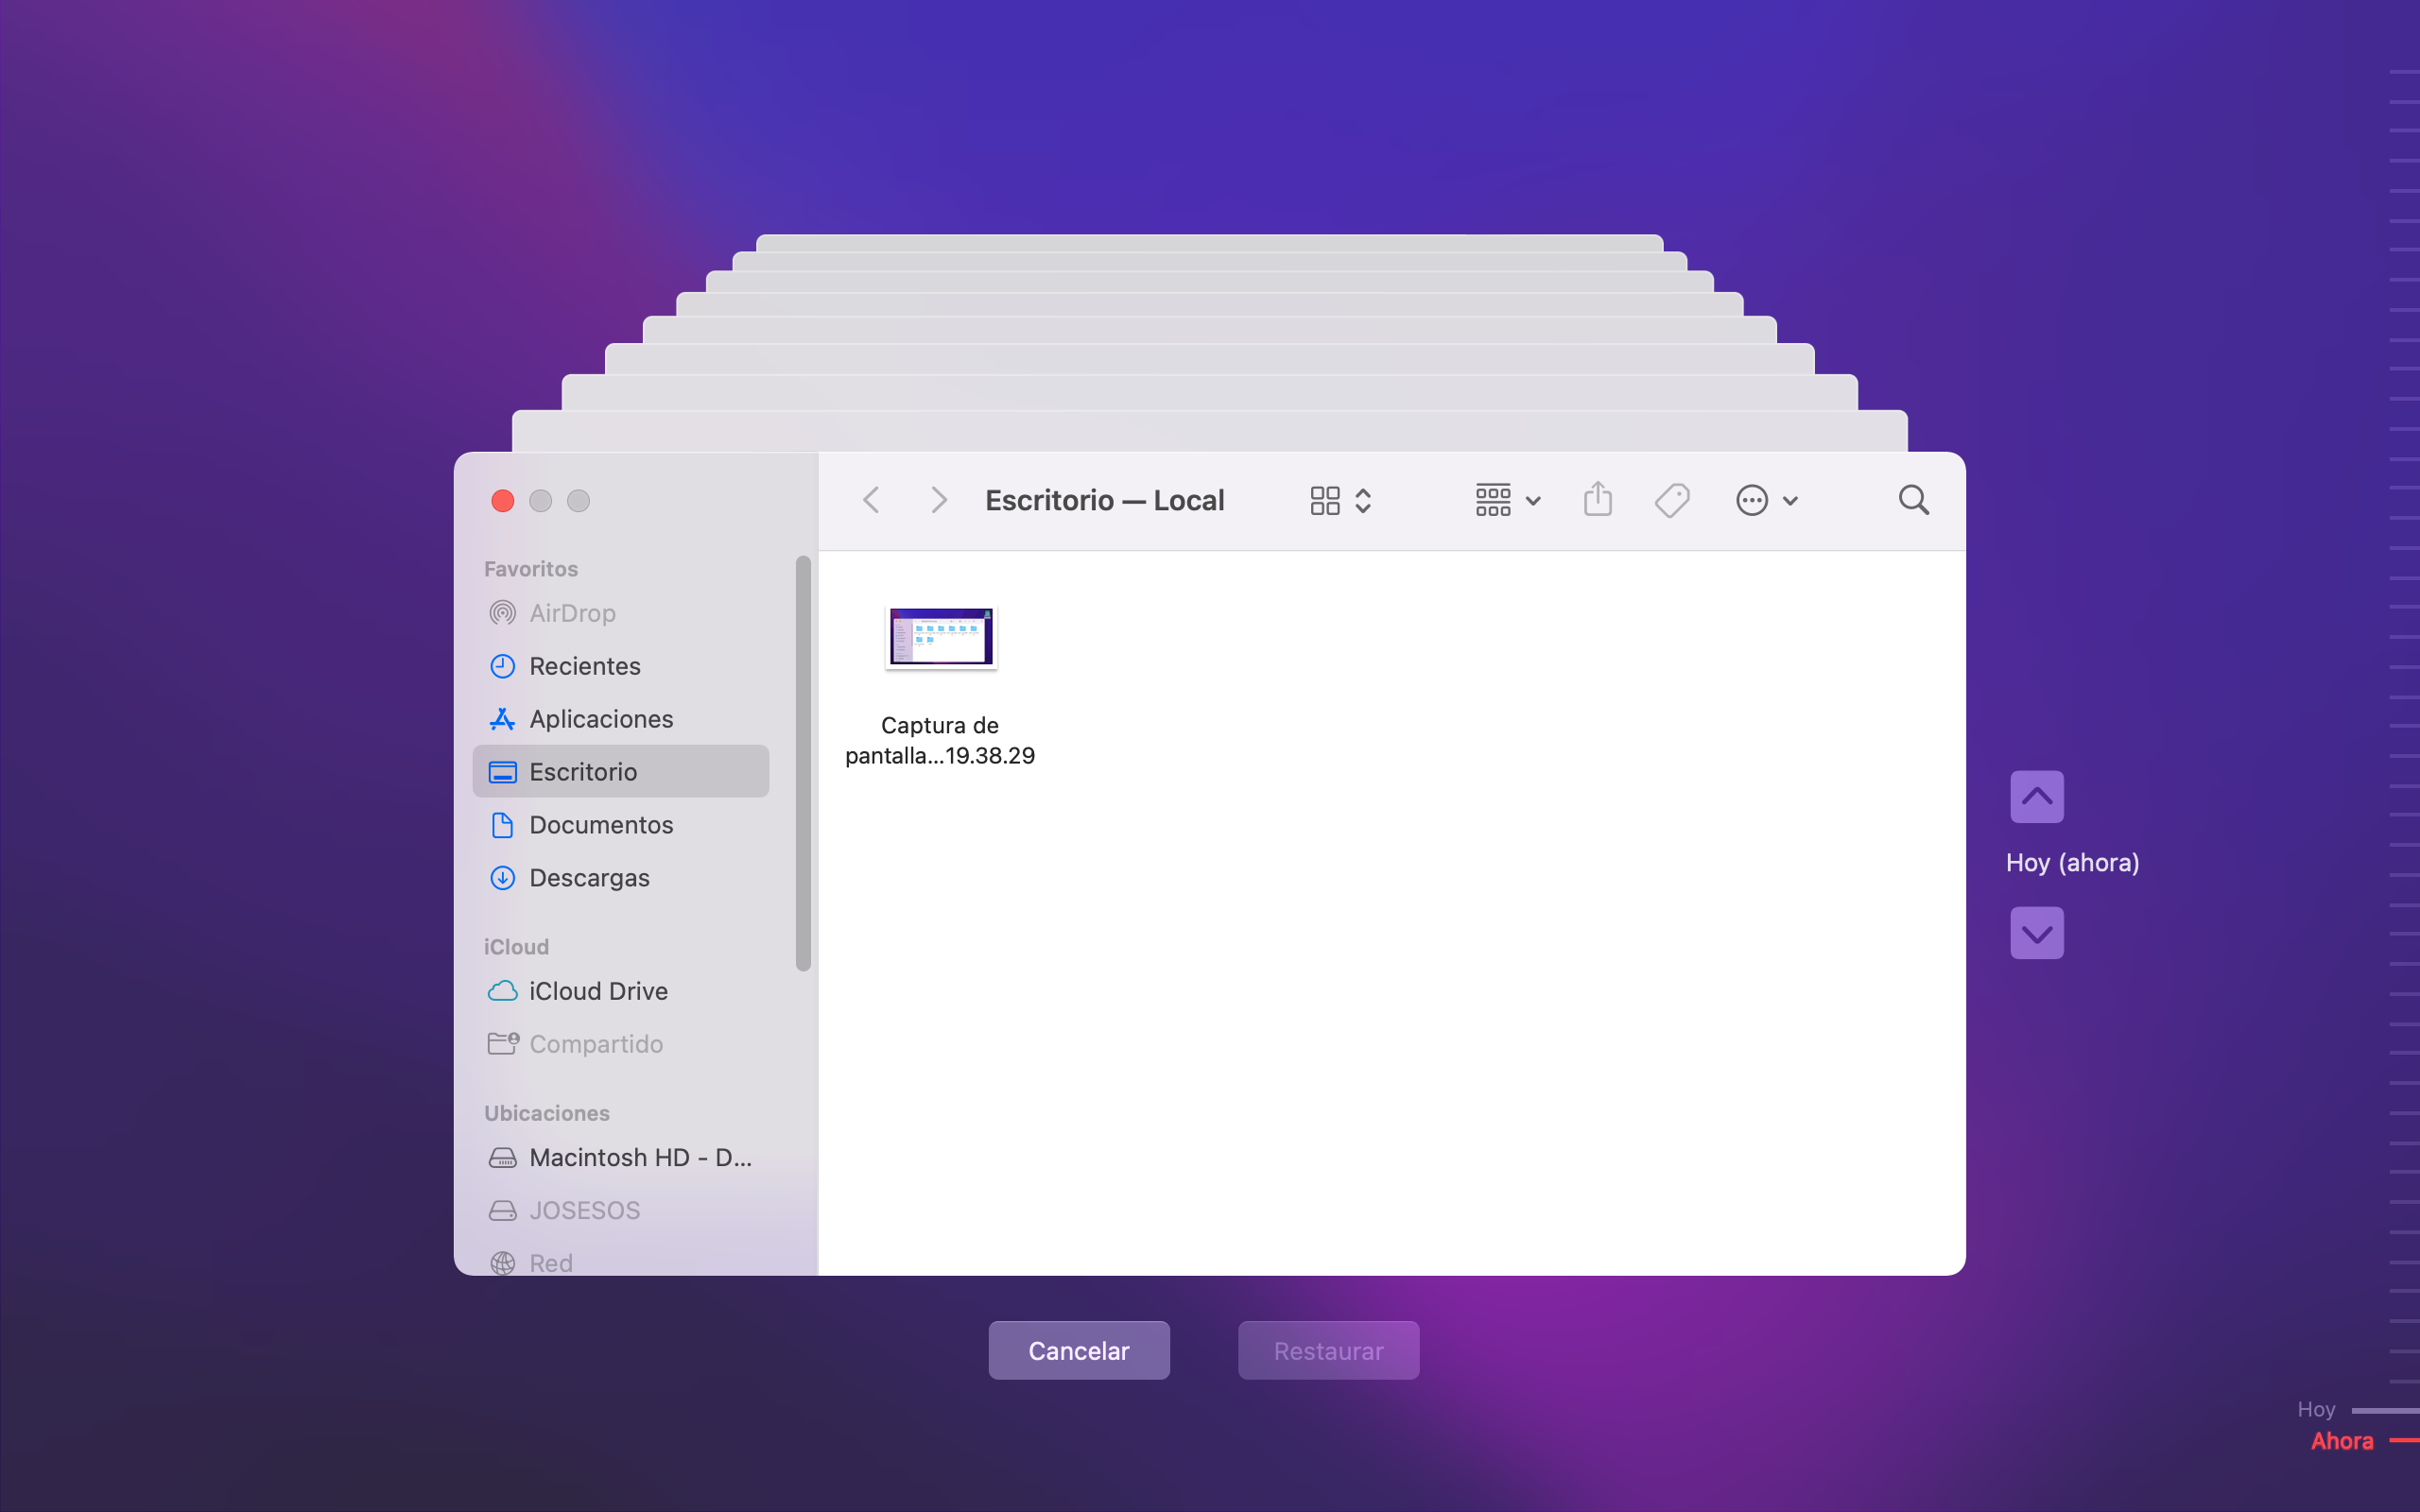Select Aplicaciones in sidebar
Viewport: 2420px width, 1512px height.
point(600,719)
